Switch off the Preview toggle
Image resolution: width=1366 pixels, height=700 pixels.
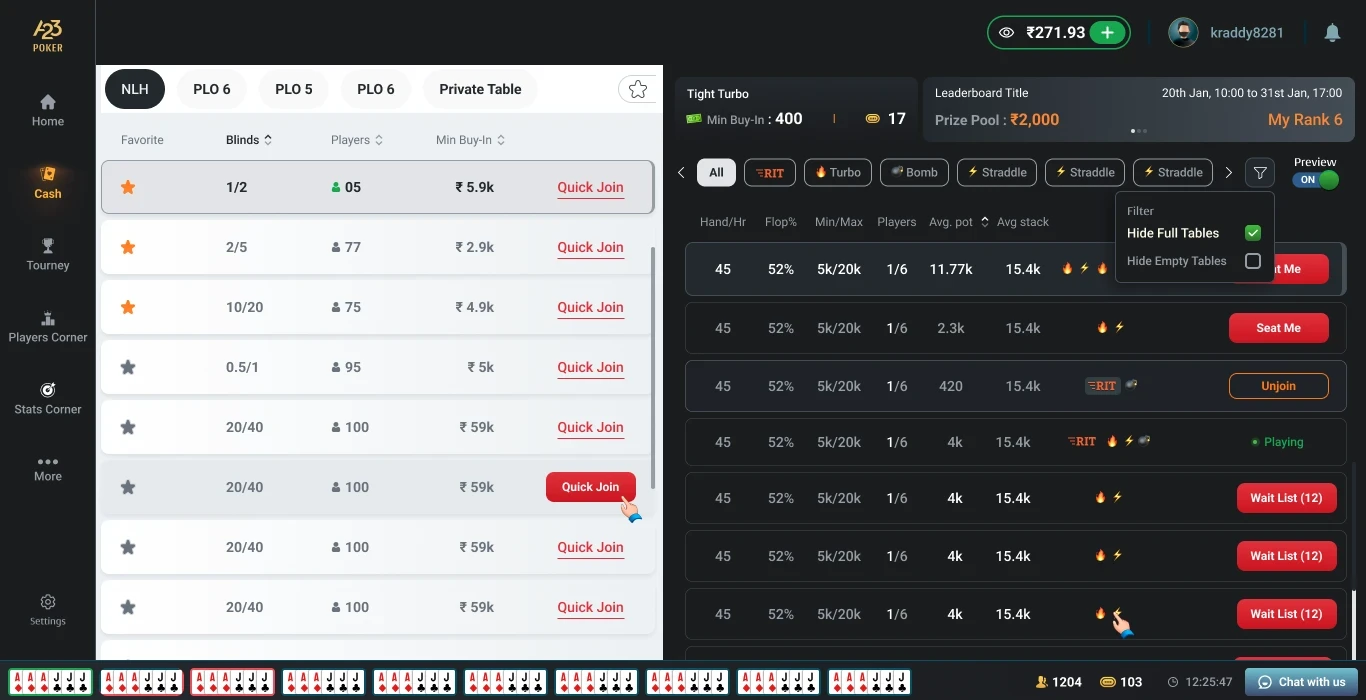[1315, 180]
